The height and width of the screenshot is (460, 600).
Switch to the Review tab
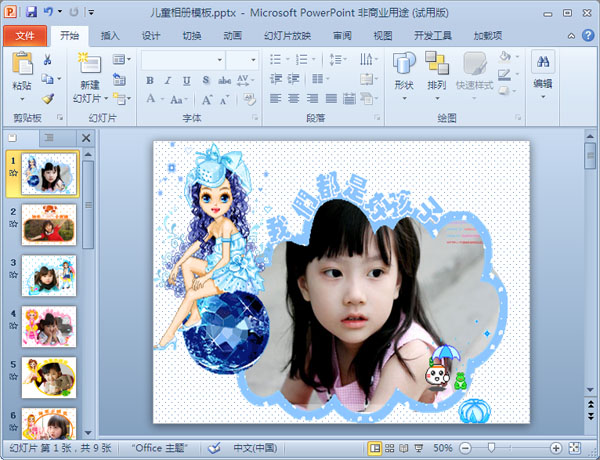pos(342,36)
